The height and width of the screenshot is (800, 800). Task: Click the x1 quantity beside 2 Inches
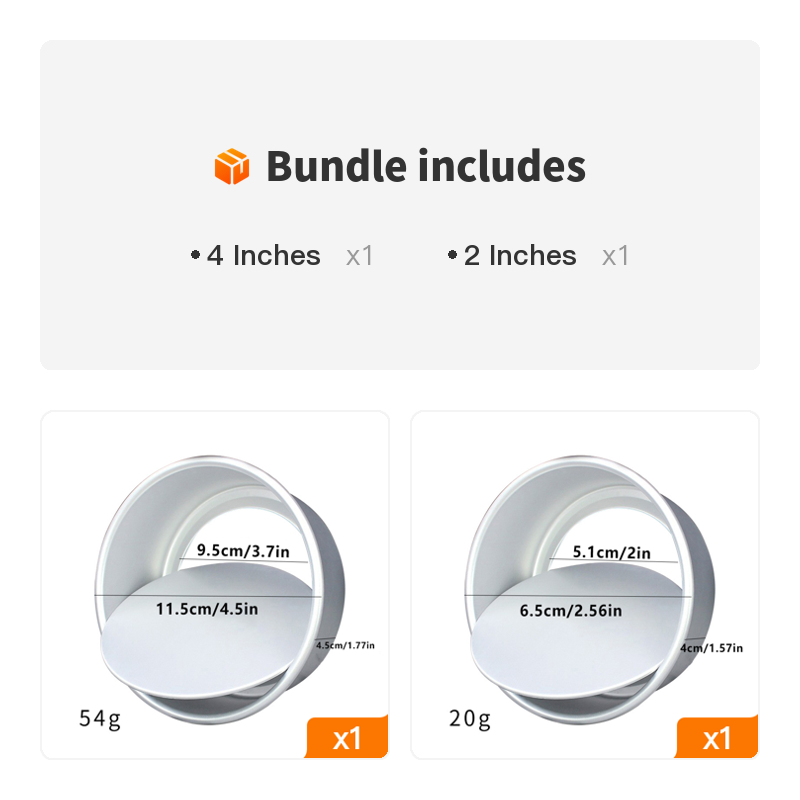tap(616, 256)
